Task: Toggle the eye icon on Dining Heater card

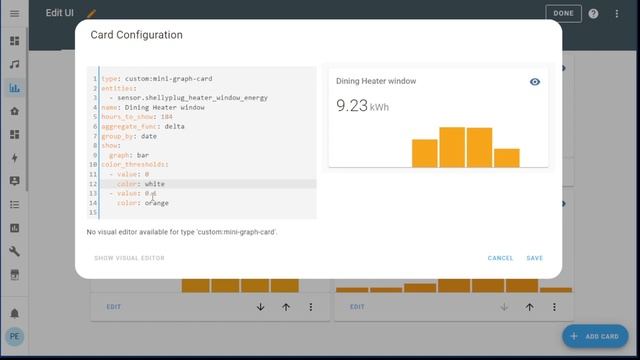Action: pos(535,82)
